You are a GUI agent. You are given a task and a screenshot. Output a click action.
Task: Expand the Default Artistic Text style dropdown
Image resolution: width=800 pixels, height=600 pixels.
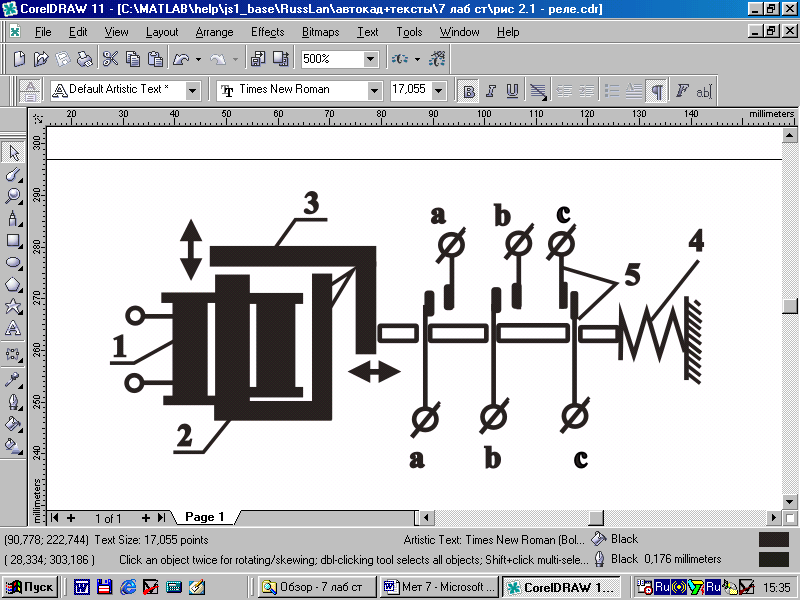coord(192,91)
